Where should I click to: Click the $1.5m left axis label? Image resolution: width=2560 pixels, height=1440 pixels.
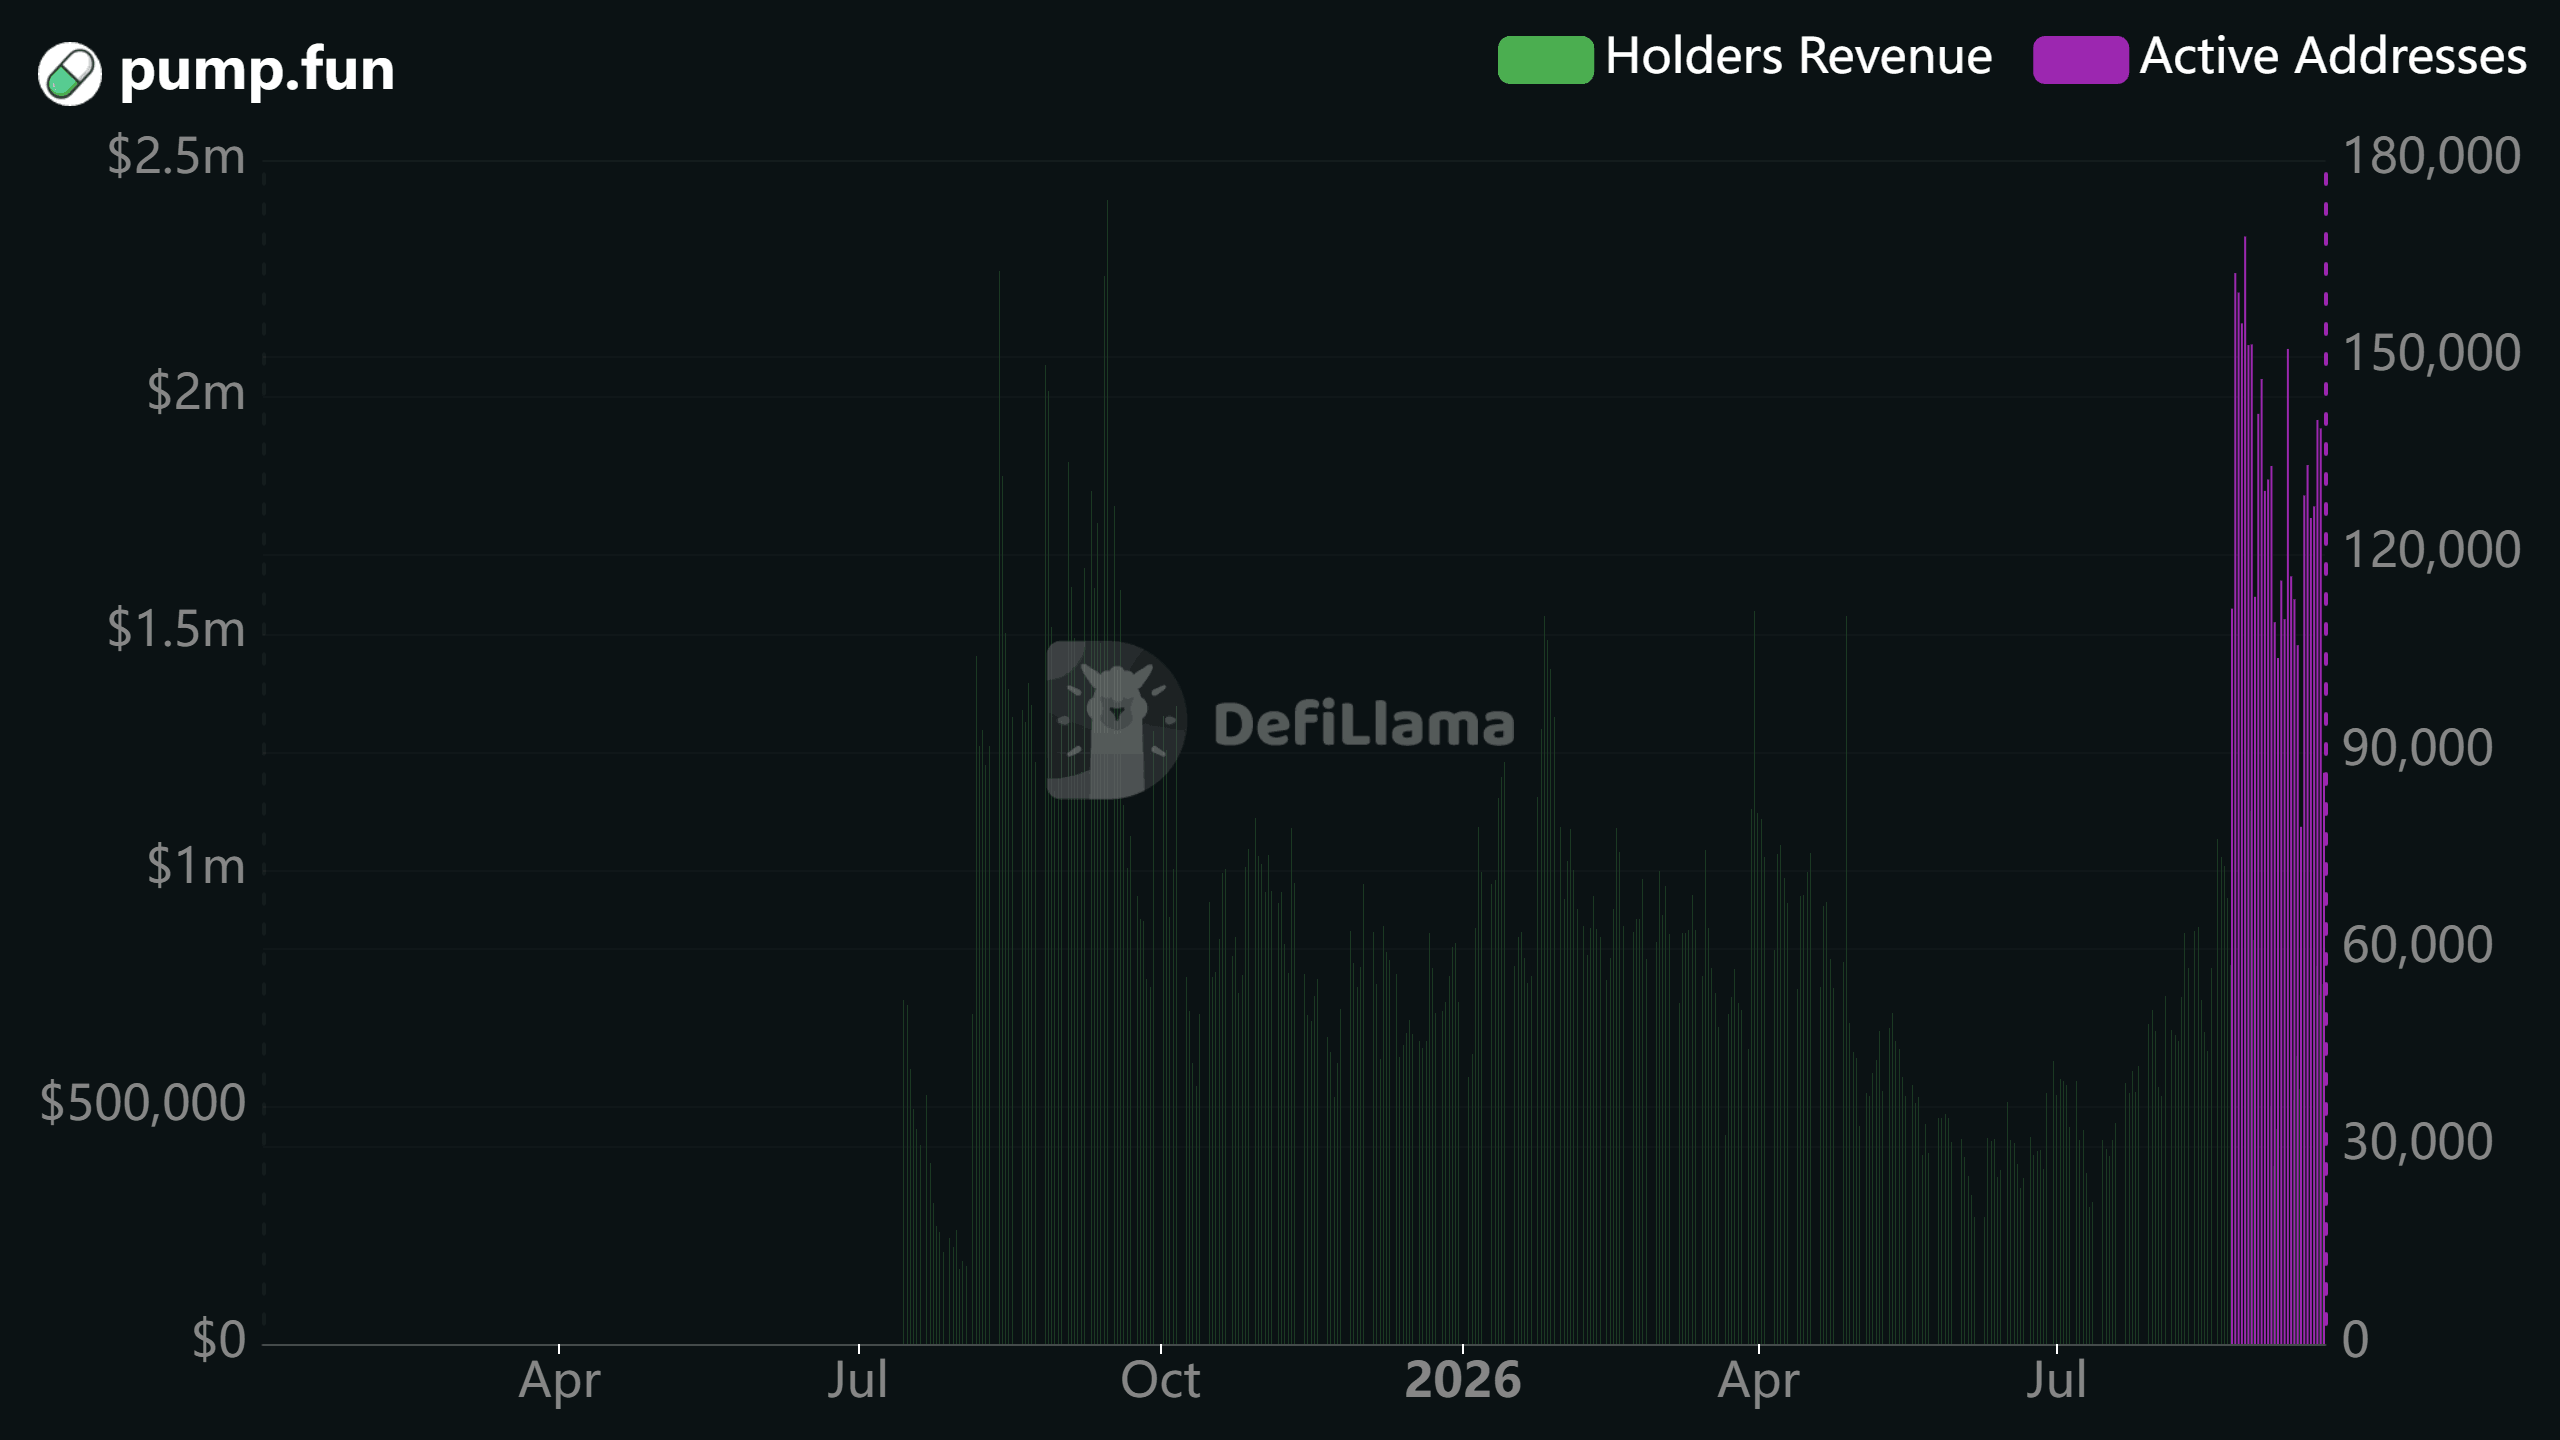[177, 629]
